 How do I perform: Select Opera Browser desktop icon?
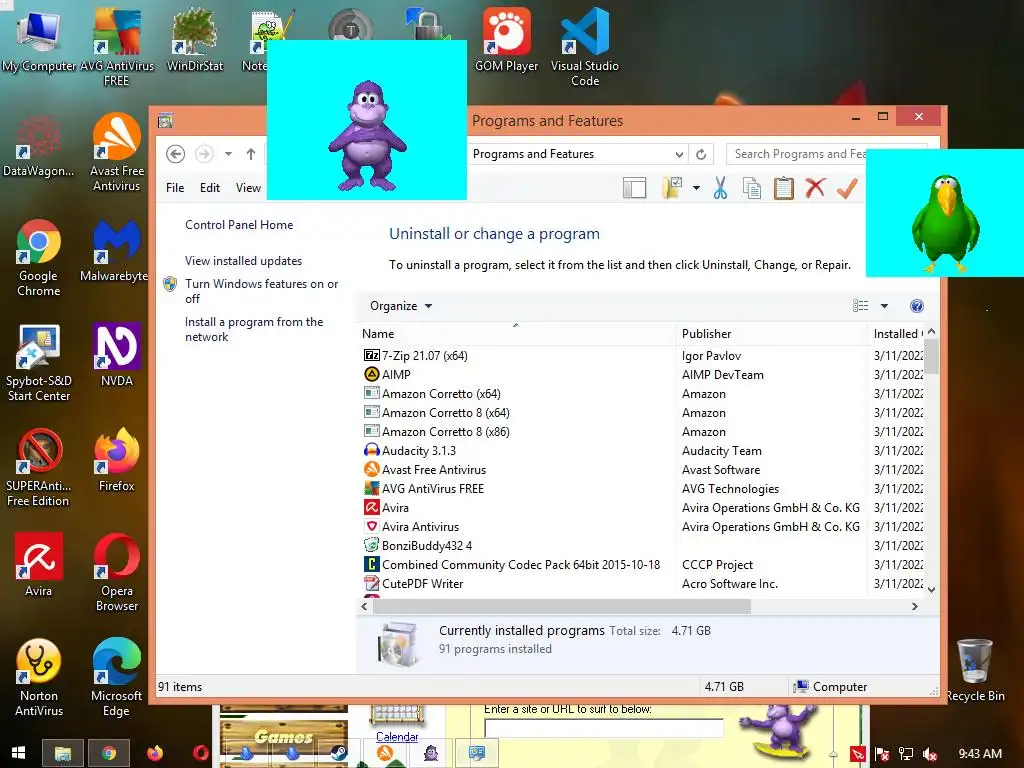(116, 573)
